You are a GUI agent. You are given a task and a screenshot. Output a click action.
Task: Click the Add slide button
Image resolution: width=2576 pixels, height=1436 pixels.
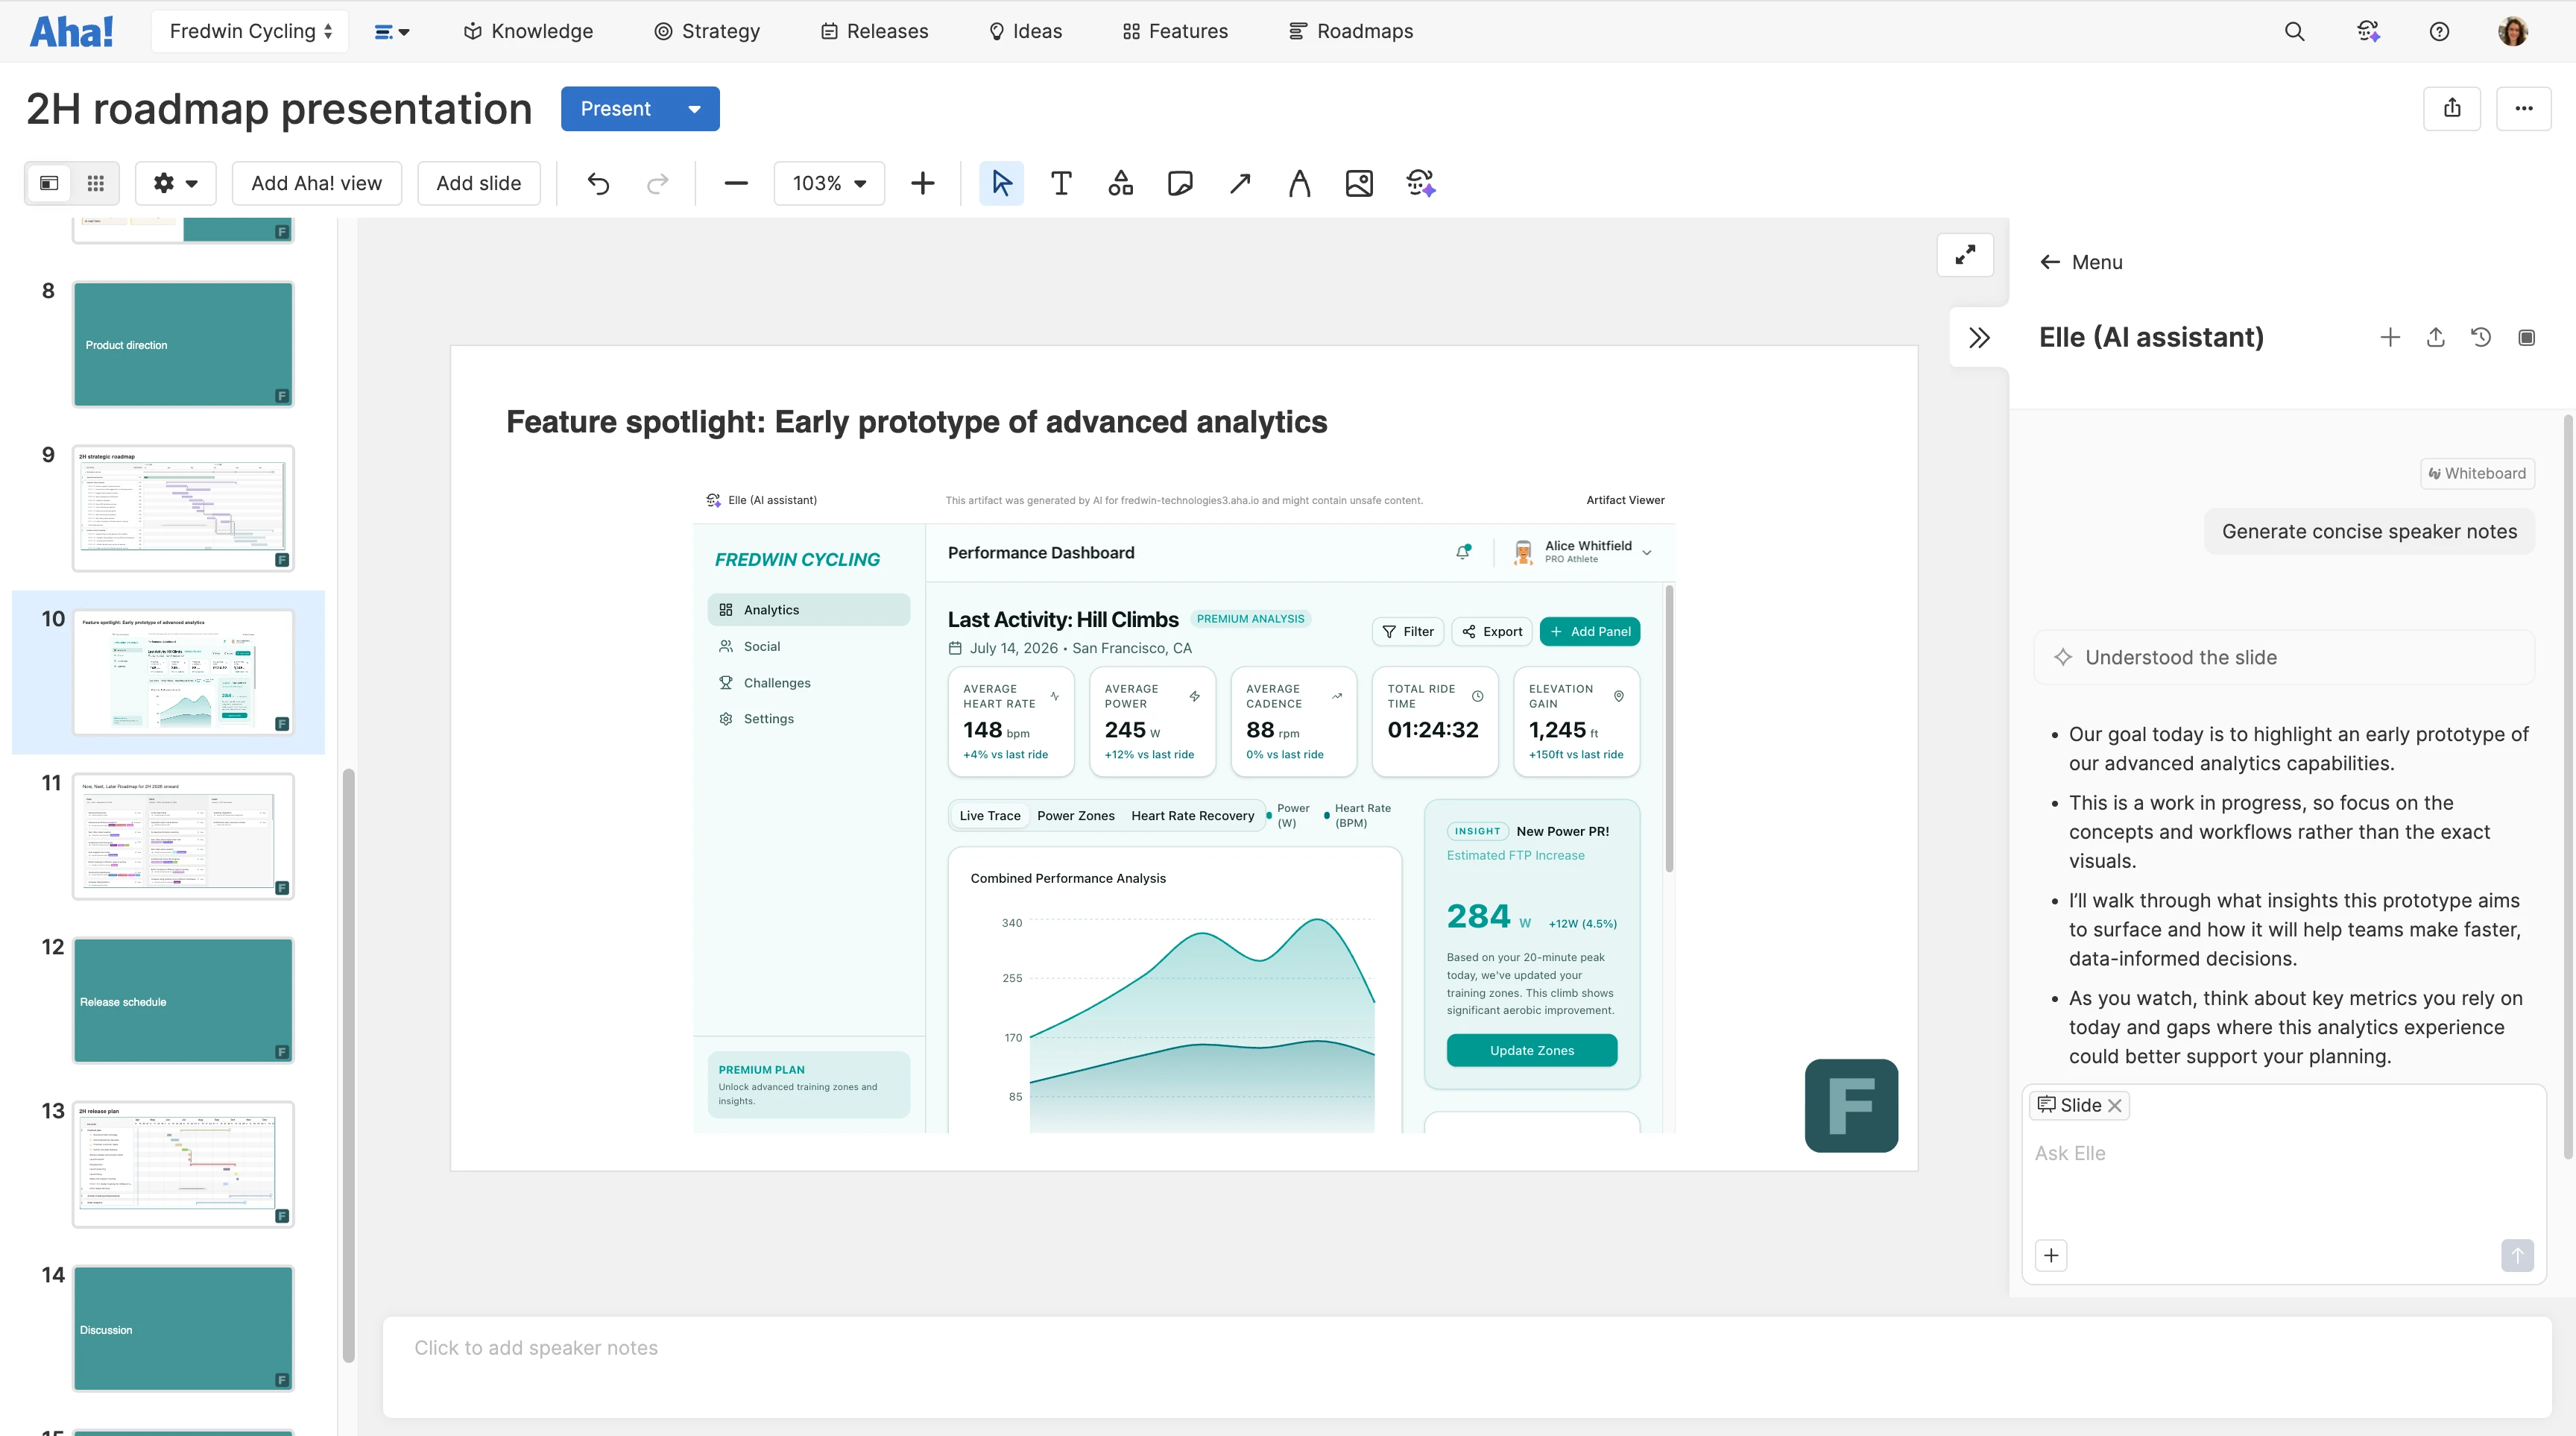[478, 183]
